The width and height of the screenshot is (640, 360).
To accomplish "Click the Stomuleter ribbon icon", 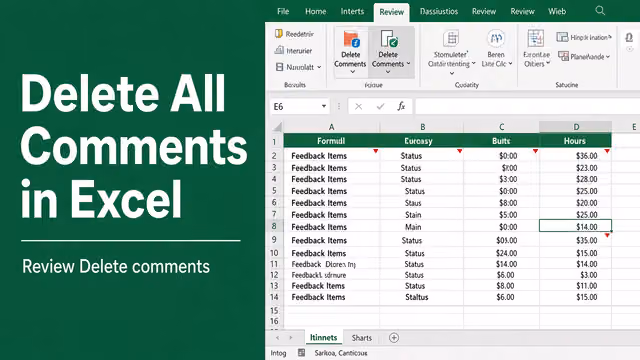I will click(451, 39).
